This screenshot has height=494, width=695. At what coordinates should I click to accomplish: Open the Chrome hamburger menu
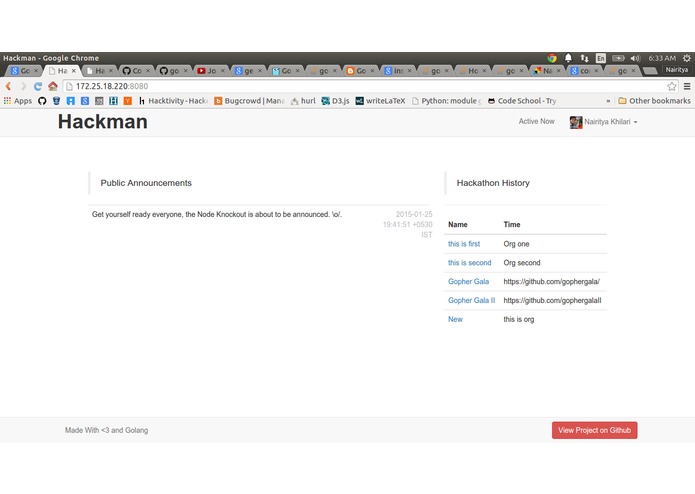687,86
